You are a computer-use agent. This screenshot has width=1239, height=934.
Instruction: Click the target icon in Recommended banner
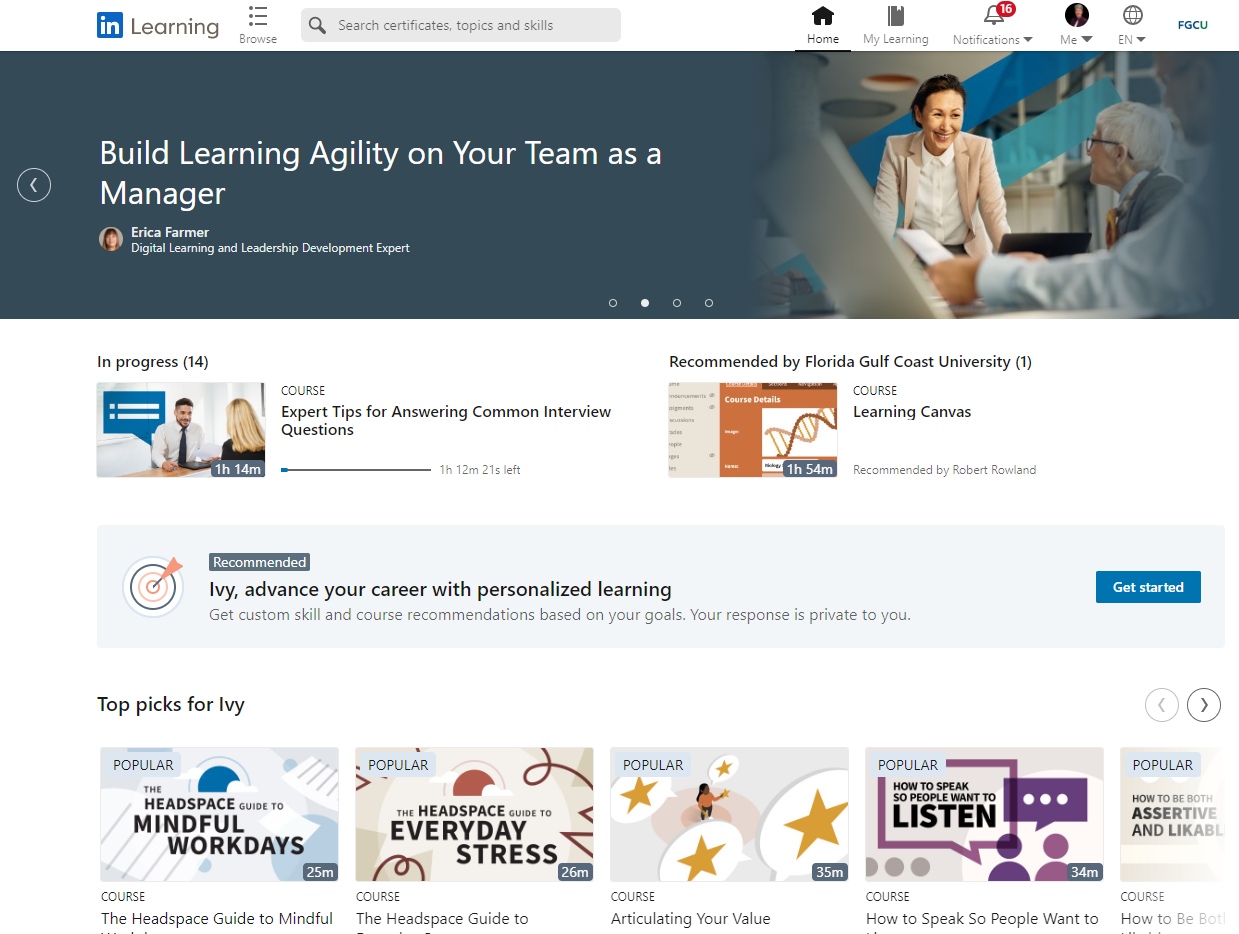153,586
